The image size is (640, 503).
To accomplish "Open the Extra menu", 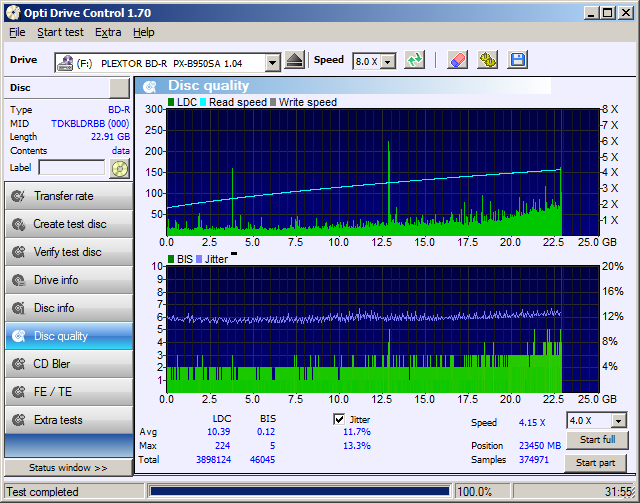I will click(x=108, y=32).
